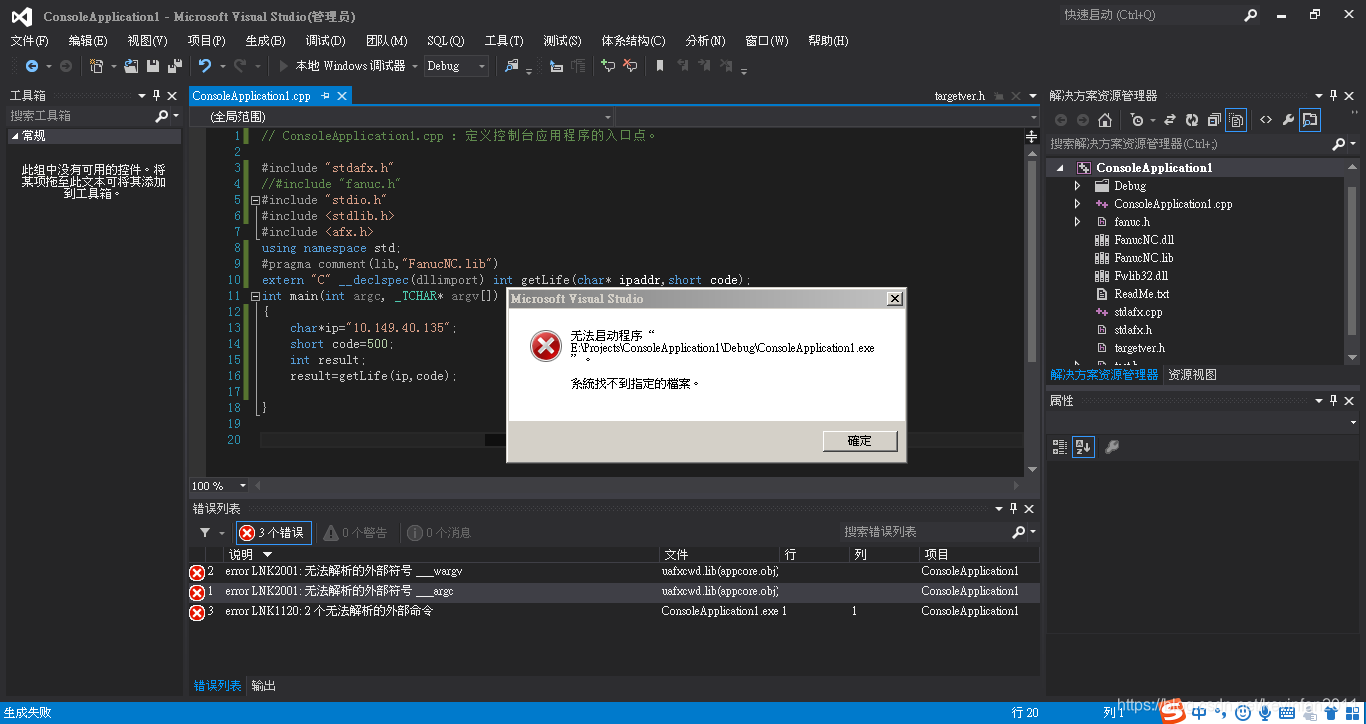
Task: Click the Toggle Bookmark toolbar icon
Action: [660, 66]
